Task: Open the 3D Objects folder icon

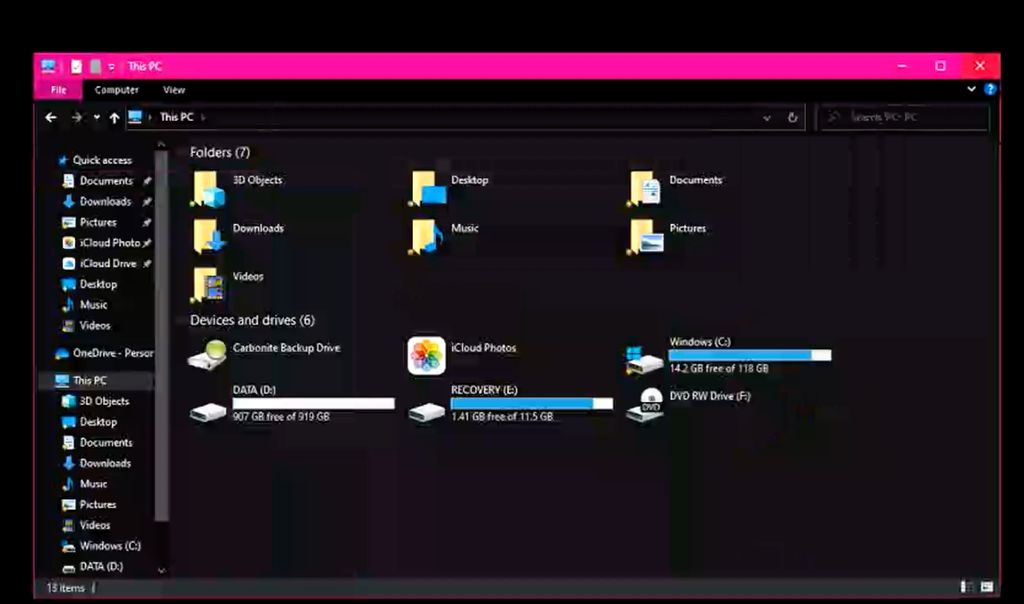Action: (x=207, y=187)
